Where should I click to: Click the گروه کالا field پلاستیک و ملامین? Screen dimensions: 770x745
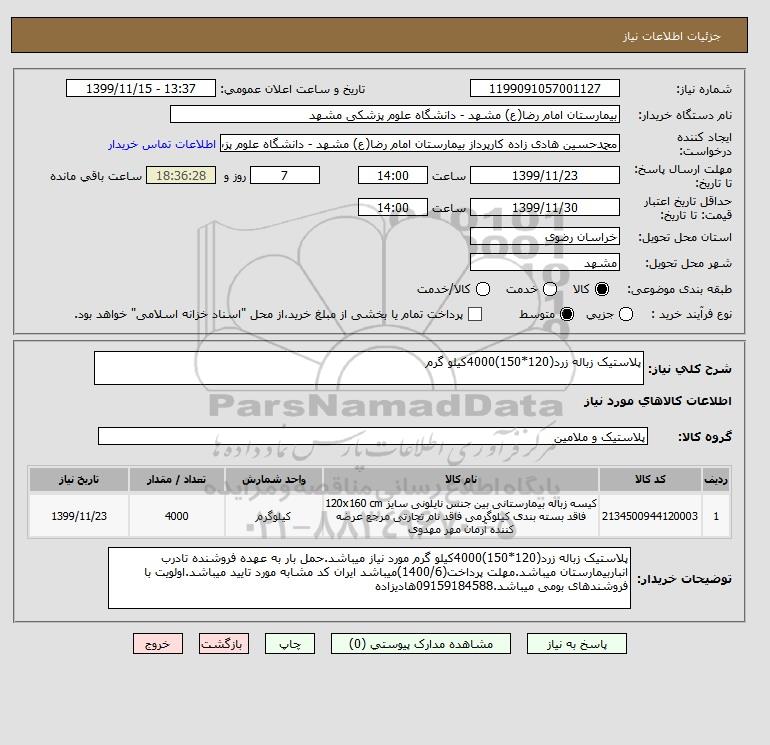pyautogui.click(x=373, y=436)
